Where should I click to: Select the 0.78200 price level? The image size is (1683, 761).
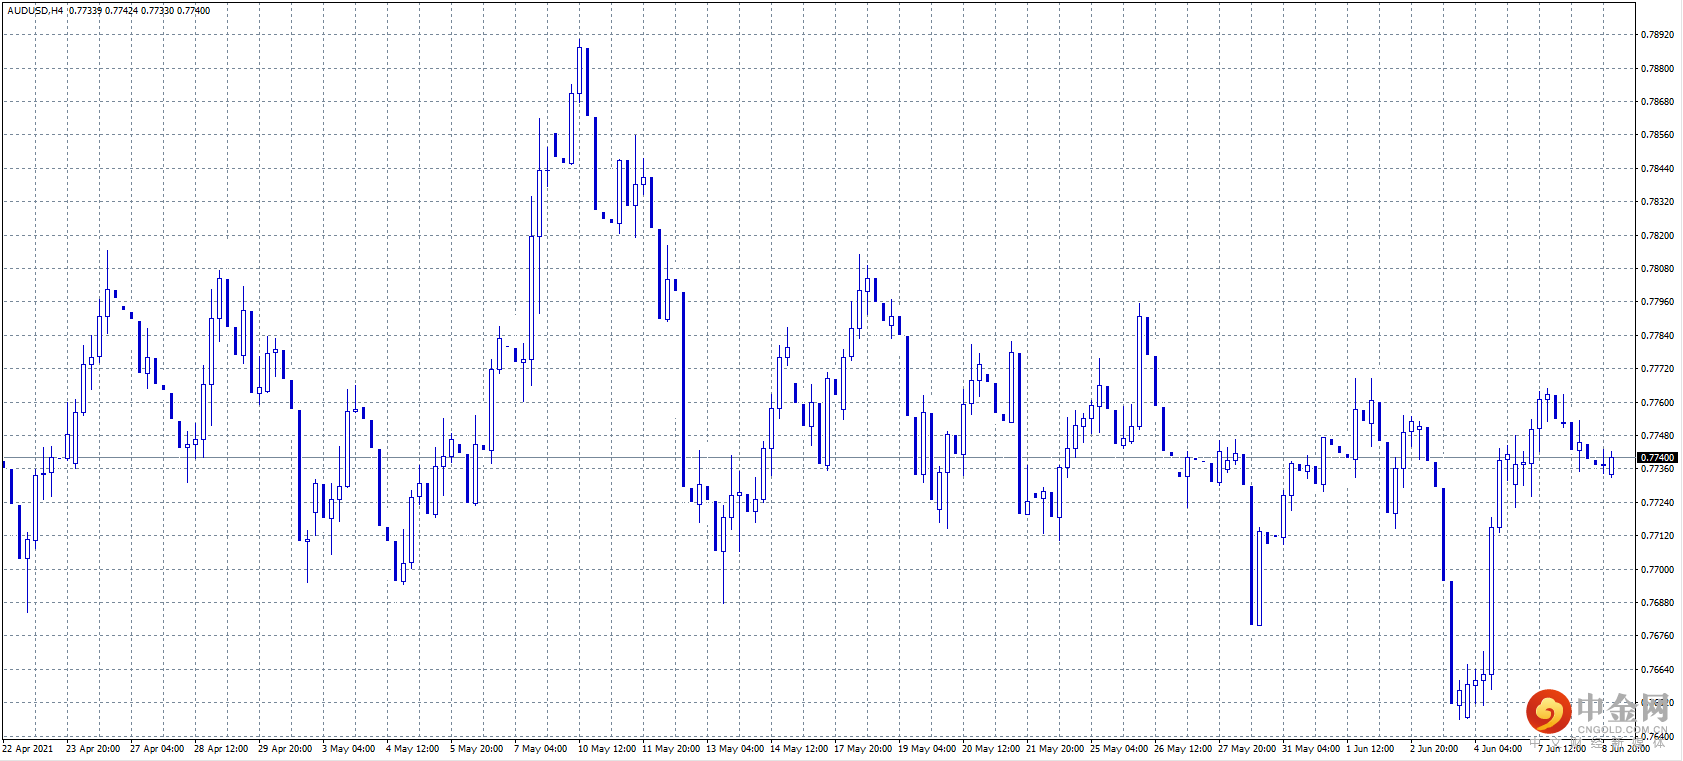1657,236
